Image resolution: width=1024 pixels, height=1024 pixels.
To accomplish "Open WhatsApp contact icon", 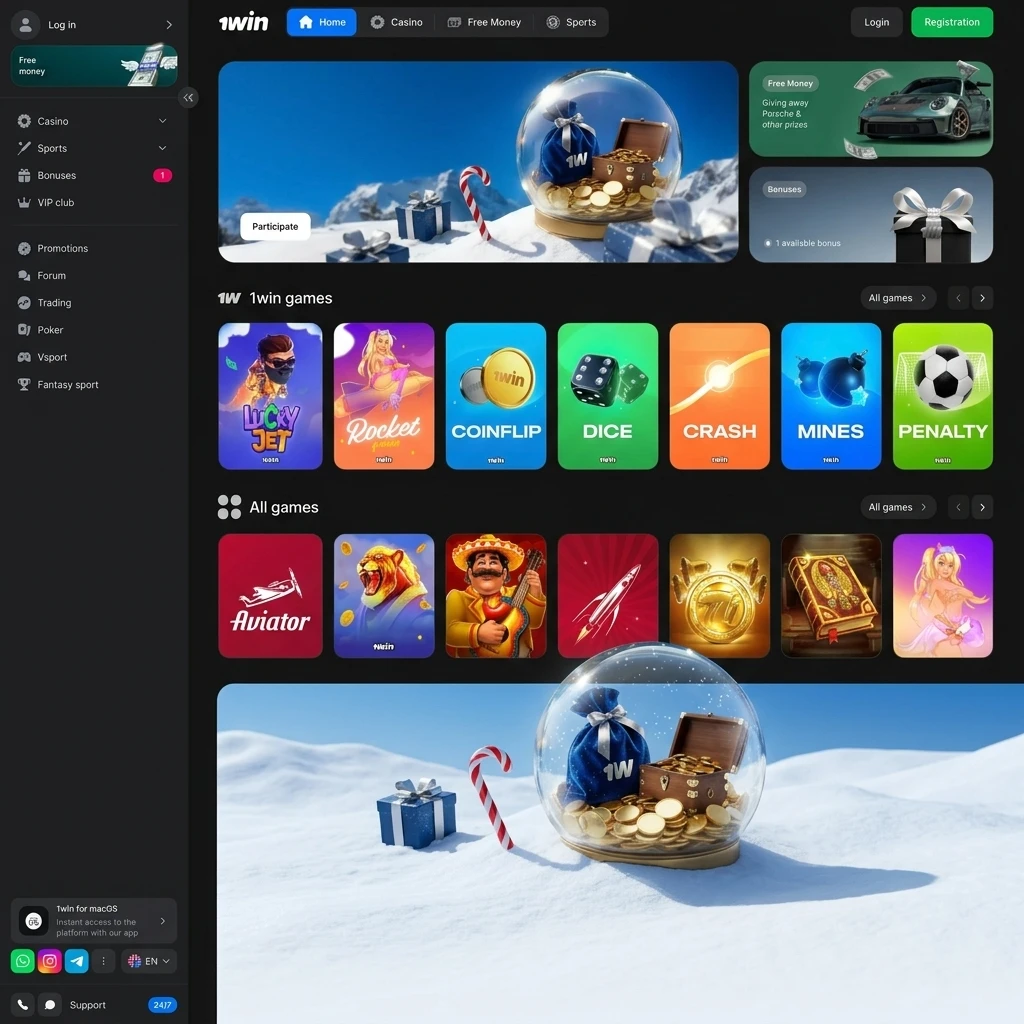I will click(x=22, y=961).
